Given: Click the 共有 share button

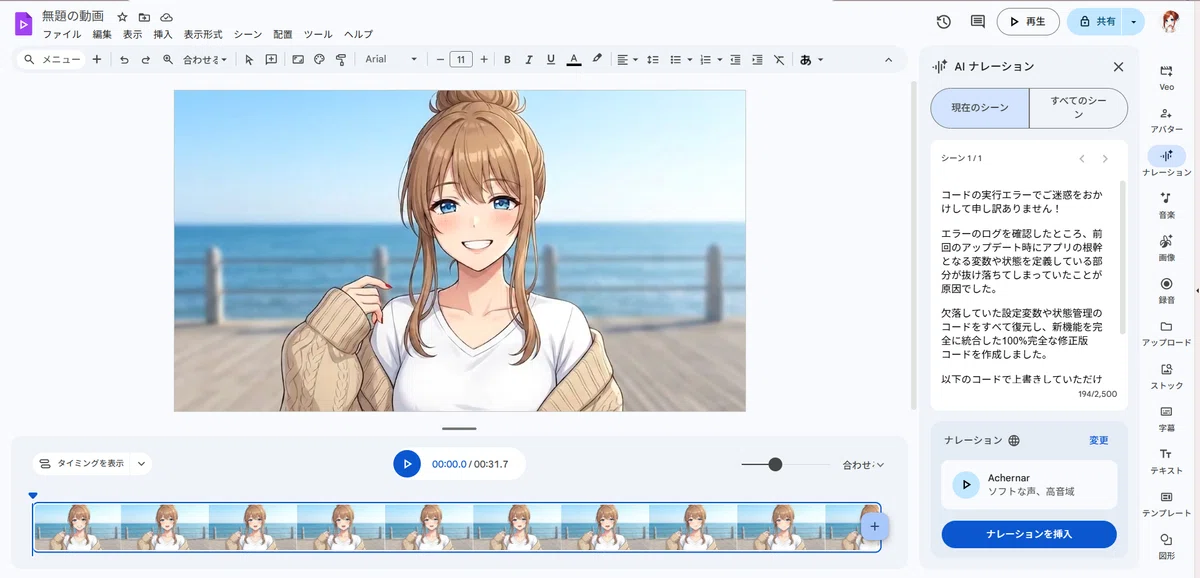Looking at the screenshot, I should pos(1096,21).
